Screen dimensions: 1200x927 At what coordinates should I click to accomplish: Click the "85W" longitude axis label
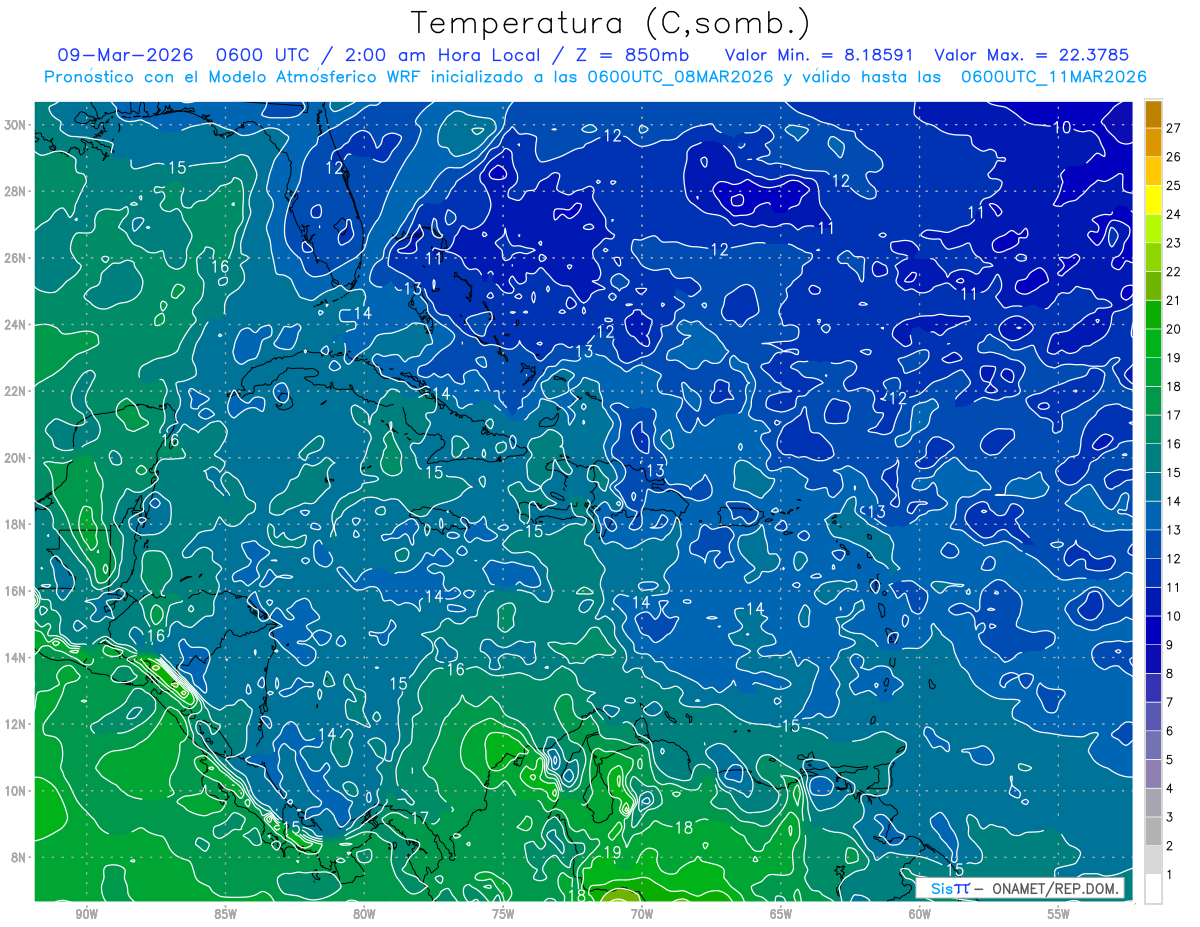pyautogui.click(x=225, y=913)
